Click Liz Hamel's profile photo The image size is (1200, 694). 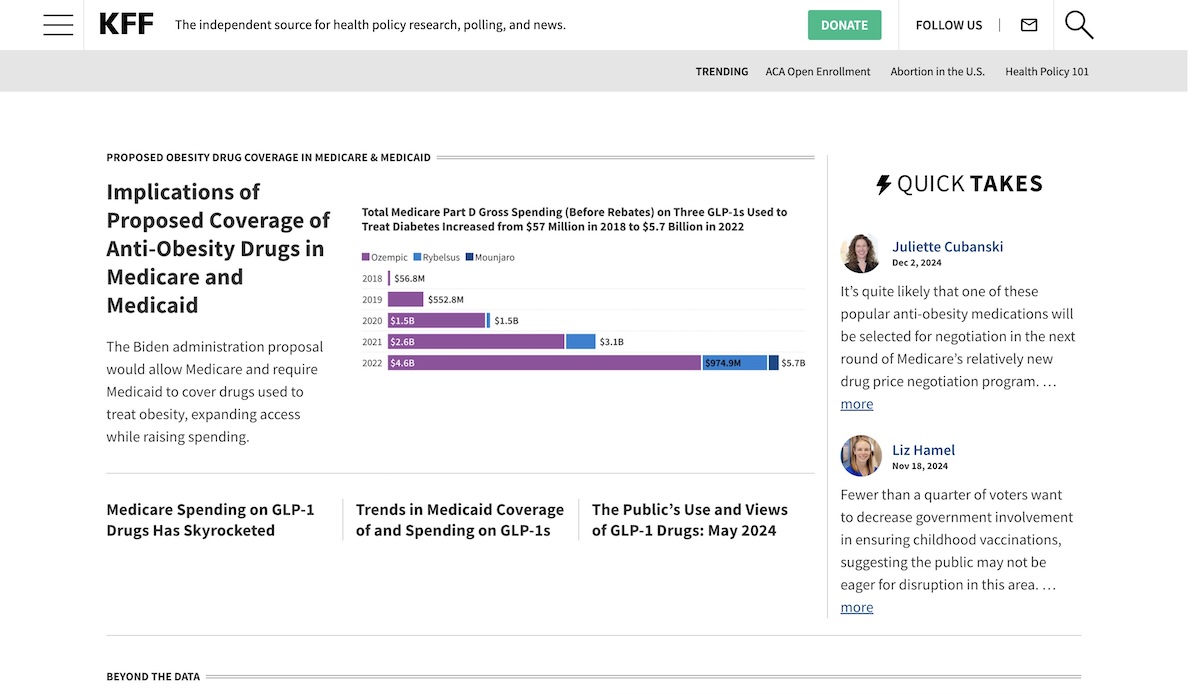point(861,456)
